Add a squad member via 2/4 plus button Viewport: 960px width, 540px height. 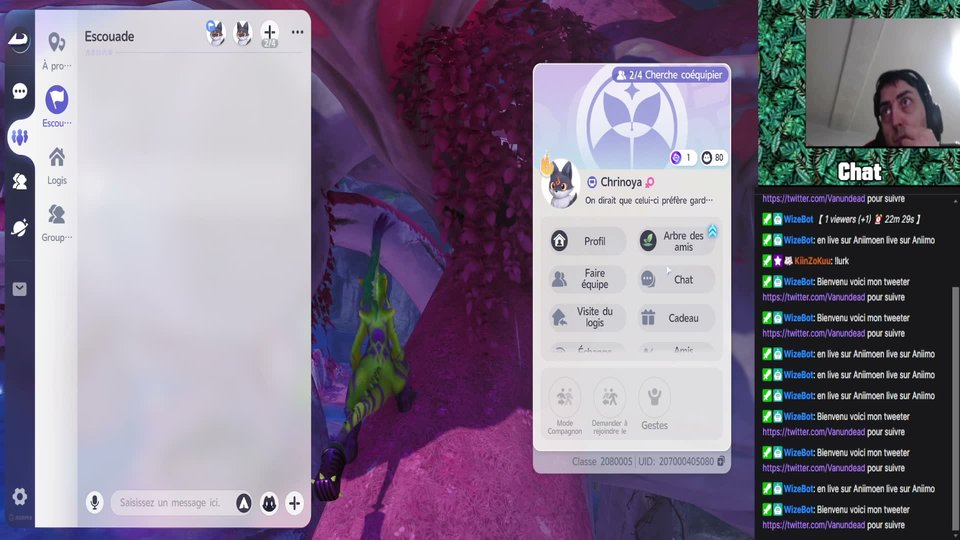(270, 34)
